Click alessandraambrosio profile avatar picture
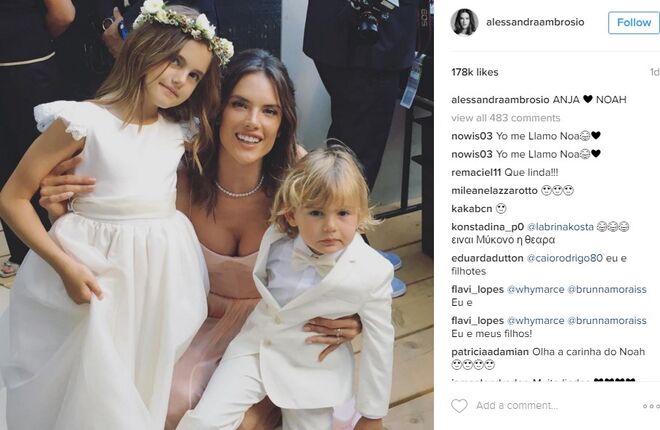The width and height of the screenshot is (660, 430). (x=465, y=22)
